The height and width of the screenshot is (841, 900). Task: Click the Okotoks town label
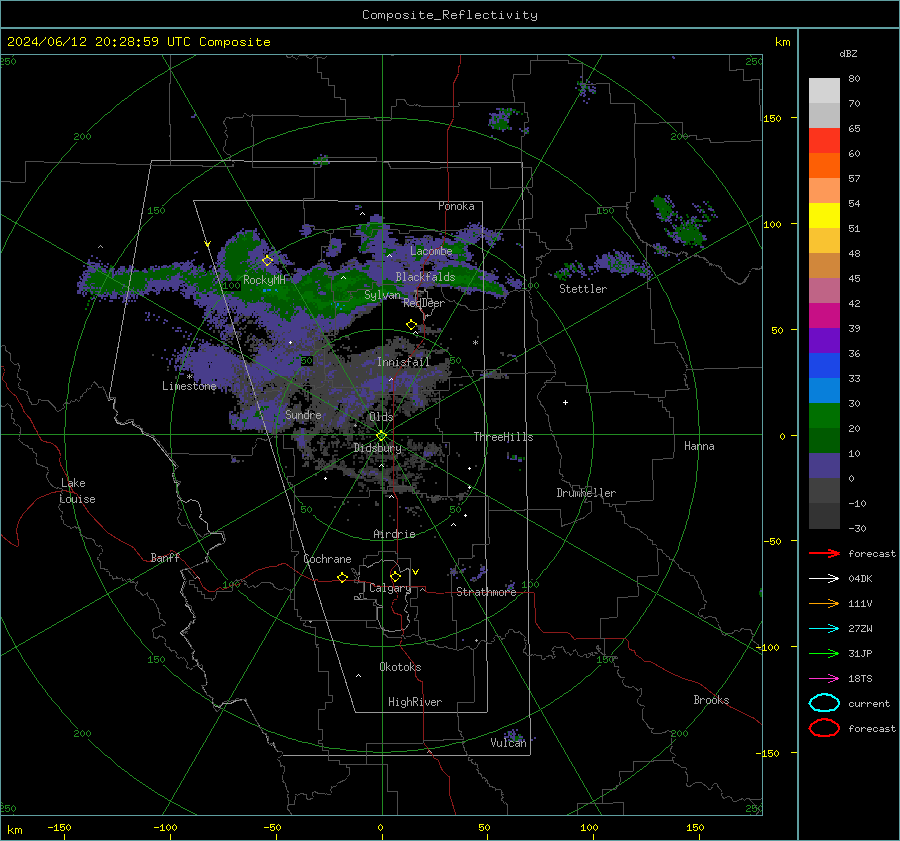(x=400, y=667)
